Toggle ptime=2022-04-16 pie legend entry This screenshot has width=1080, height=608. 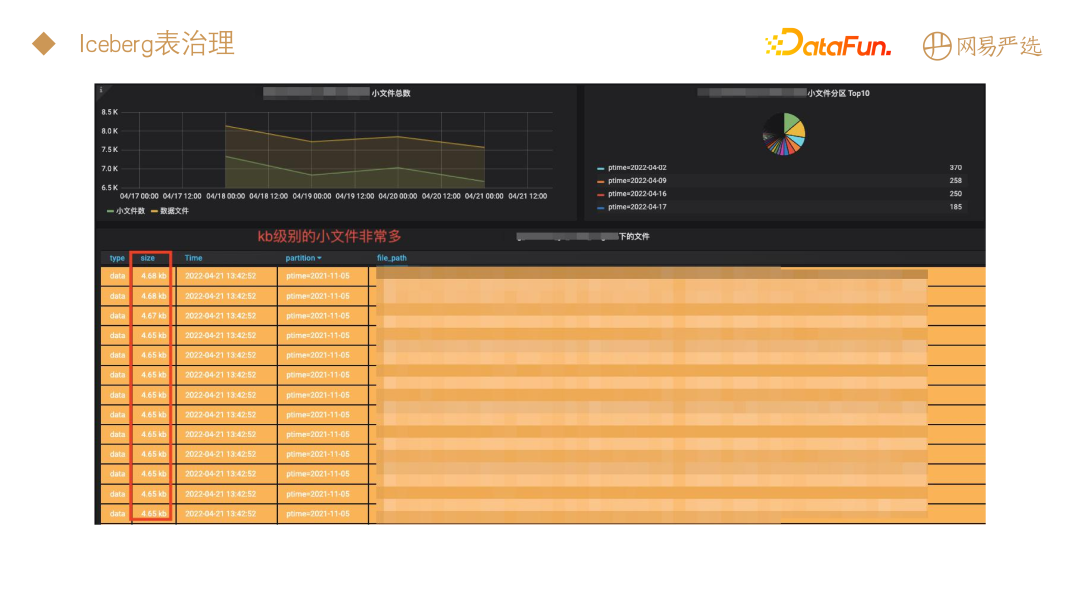pyautogui.click(x=637, y=193)
